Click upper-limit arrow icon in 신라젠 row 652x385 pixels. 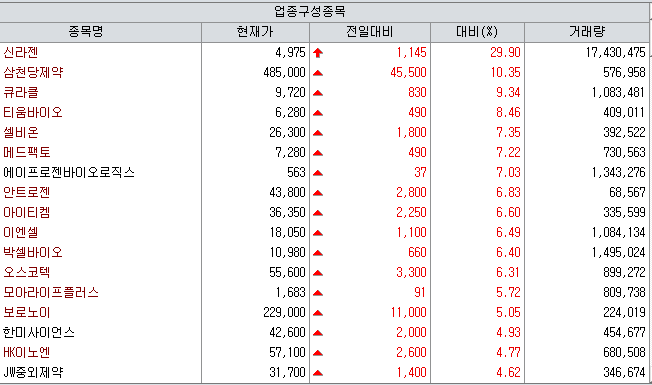[x=318, y=53]
